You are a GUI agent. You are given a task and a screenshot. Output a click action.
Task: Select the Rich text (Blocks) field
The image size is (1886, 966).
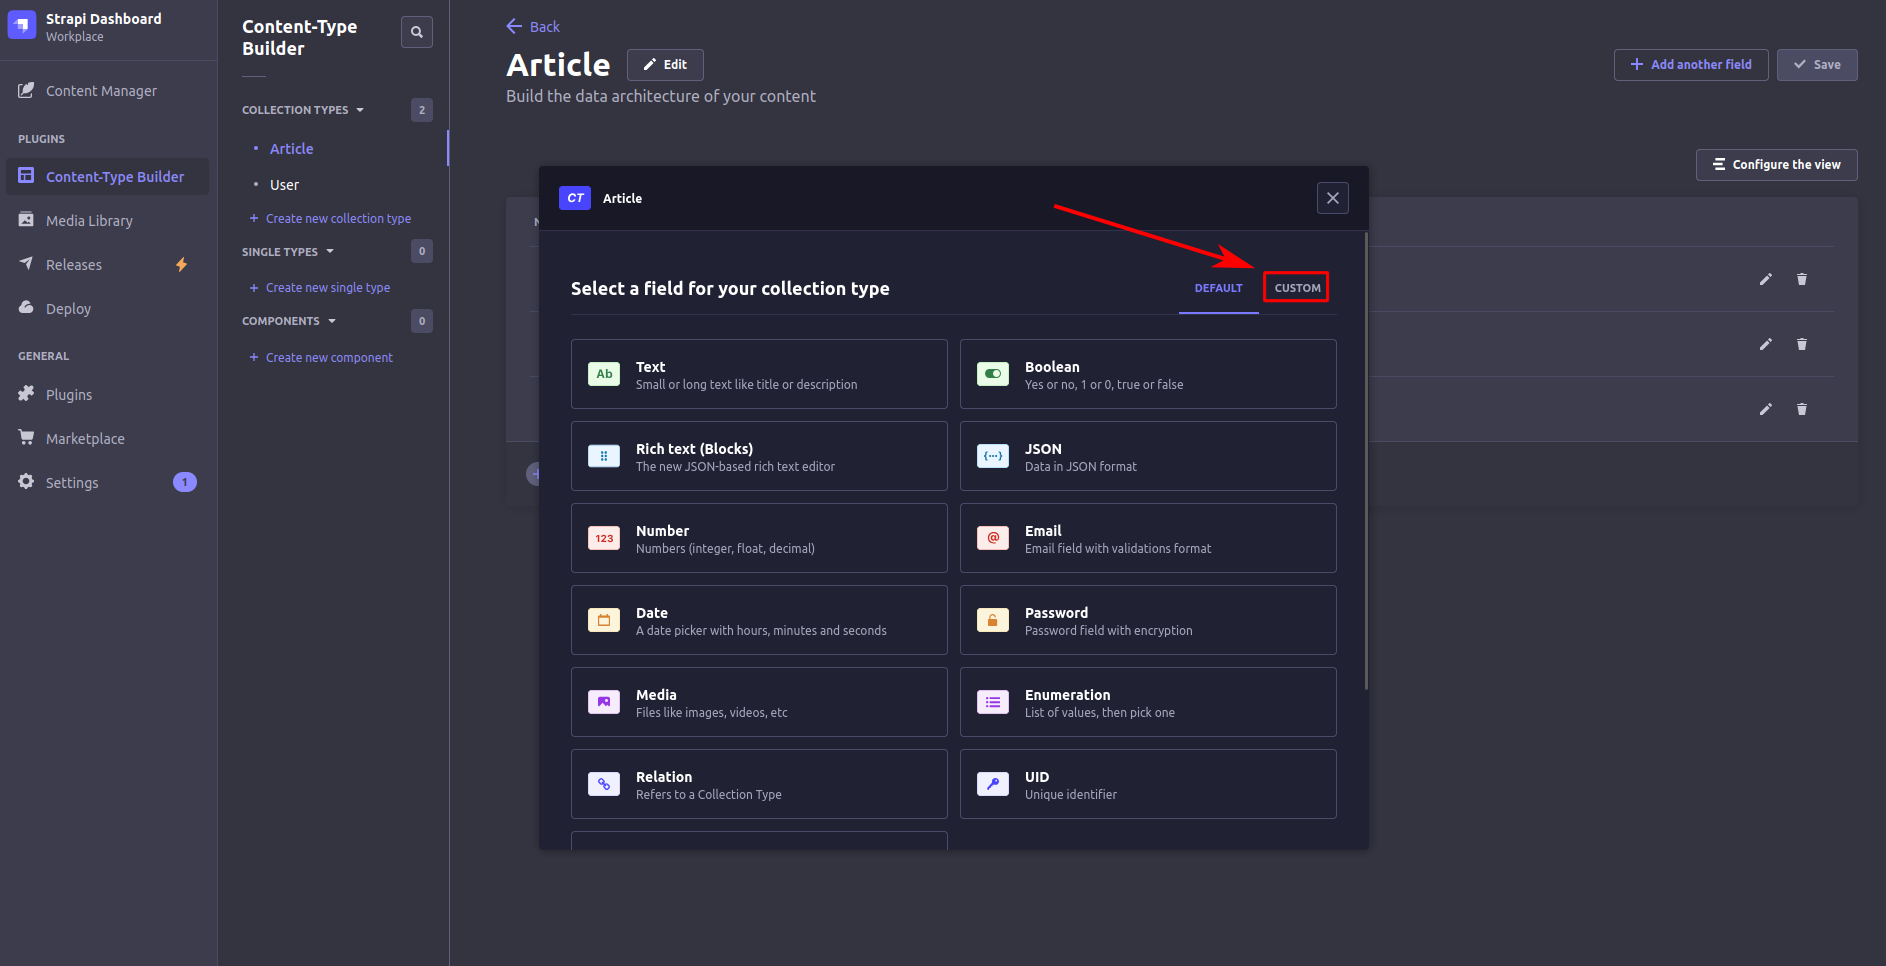[x=759, y=456]
